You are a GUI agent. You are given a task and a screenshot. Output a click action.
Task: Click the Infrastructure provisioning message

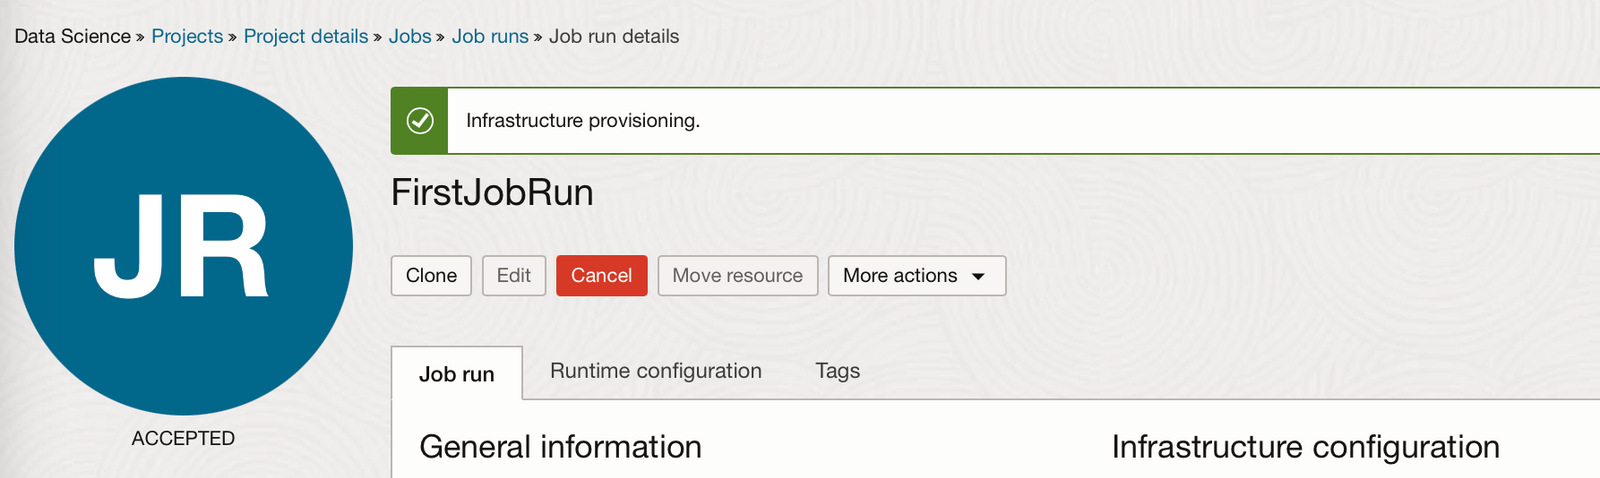pyautogui.click(x=583, y=121)
